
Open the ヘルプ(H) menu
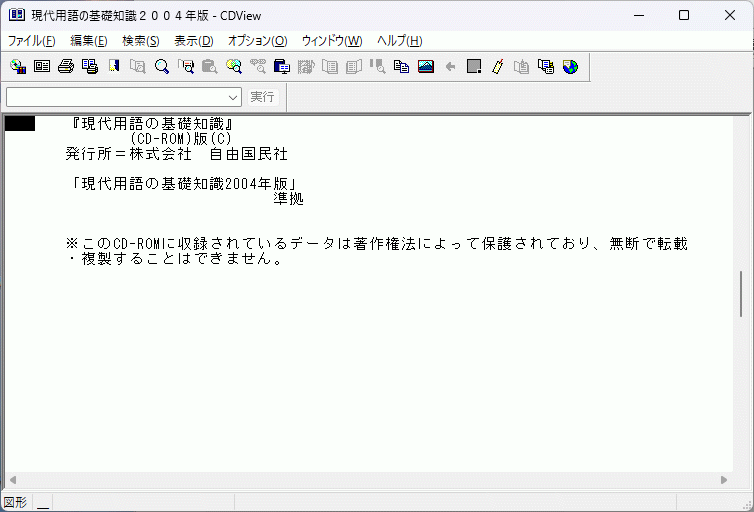400,41
